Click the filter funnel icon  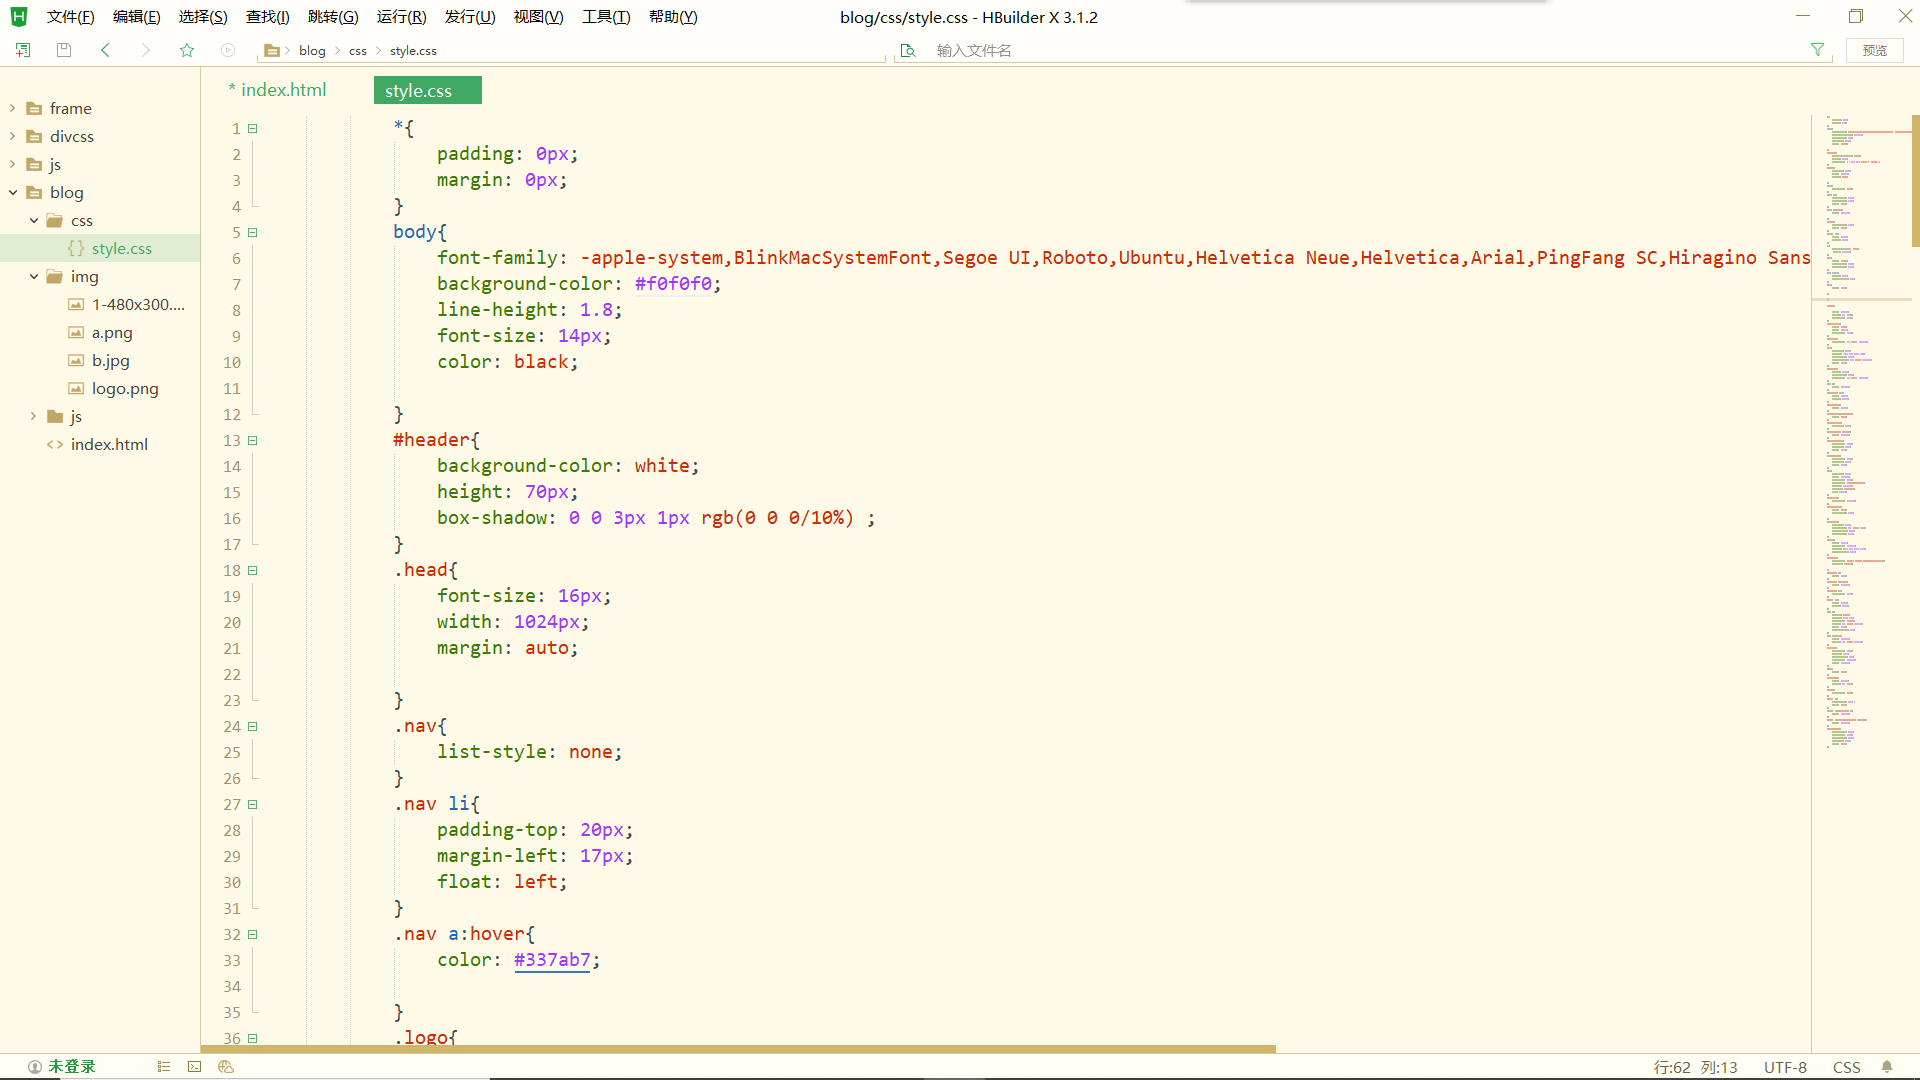coord(1817,50)
